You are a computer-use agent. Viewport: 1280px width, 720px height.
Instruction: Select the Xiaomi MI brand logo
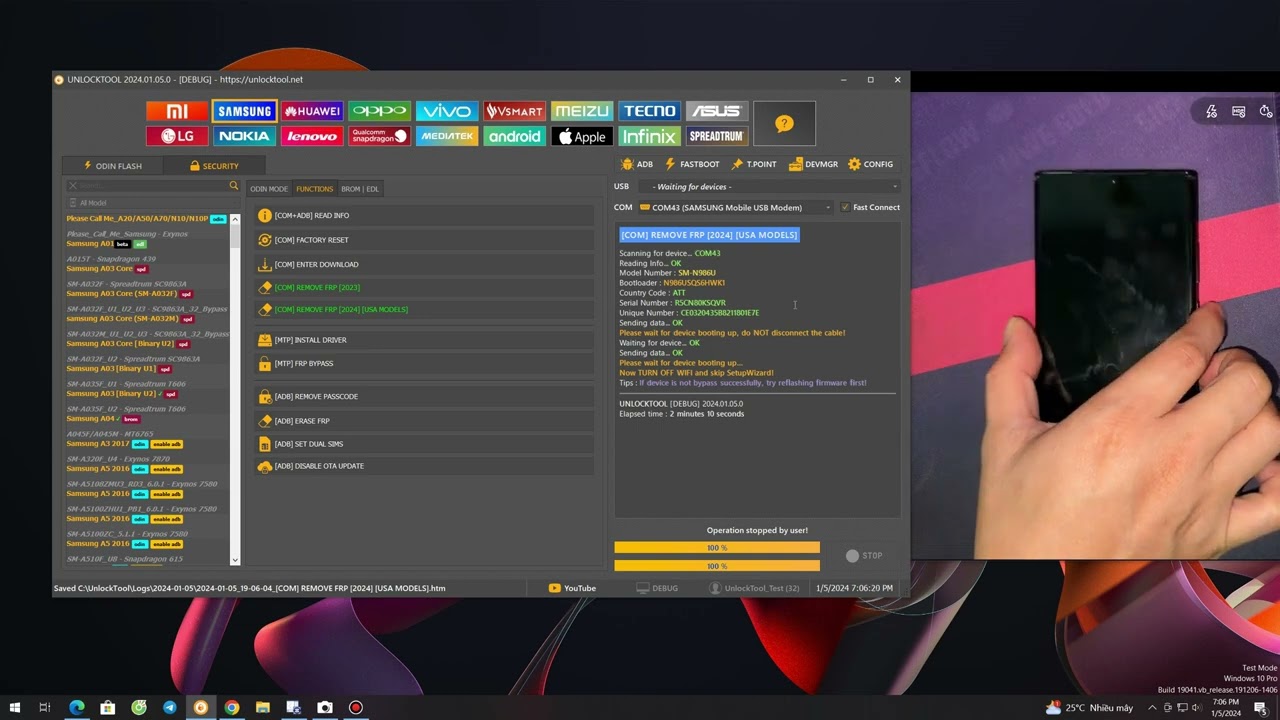coord(177,111)
